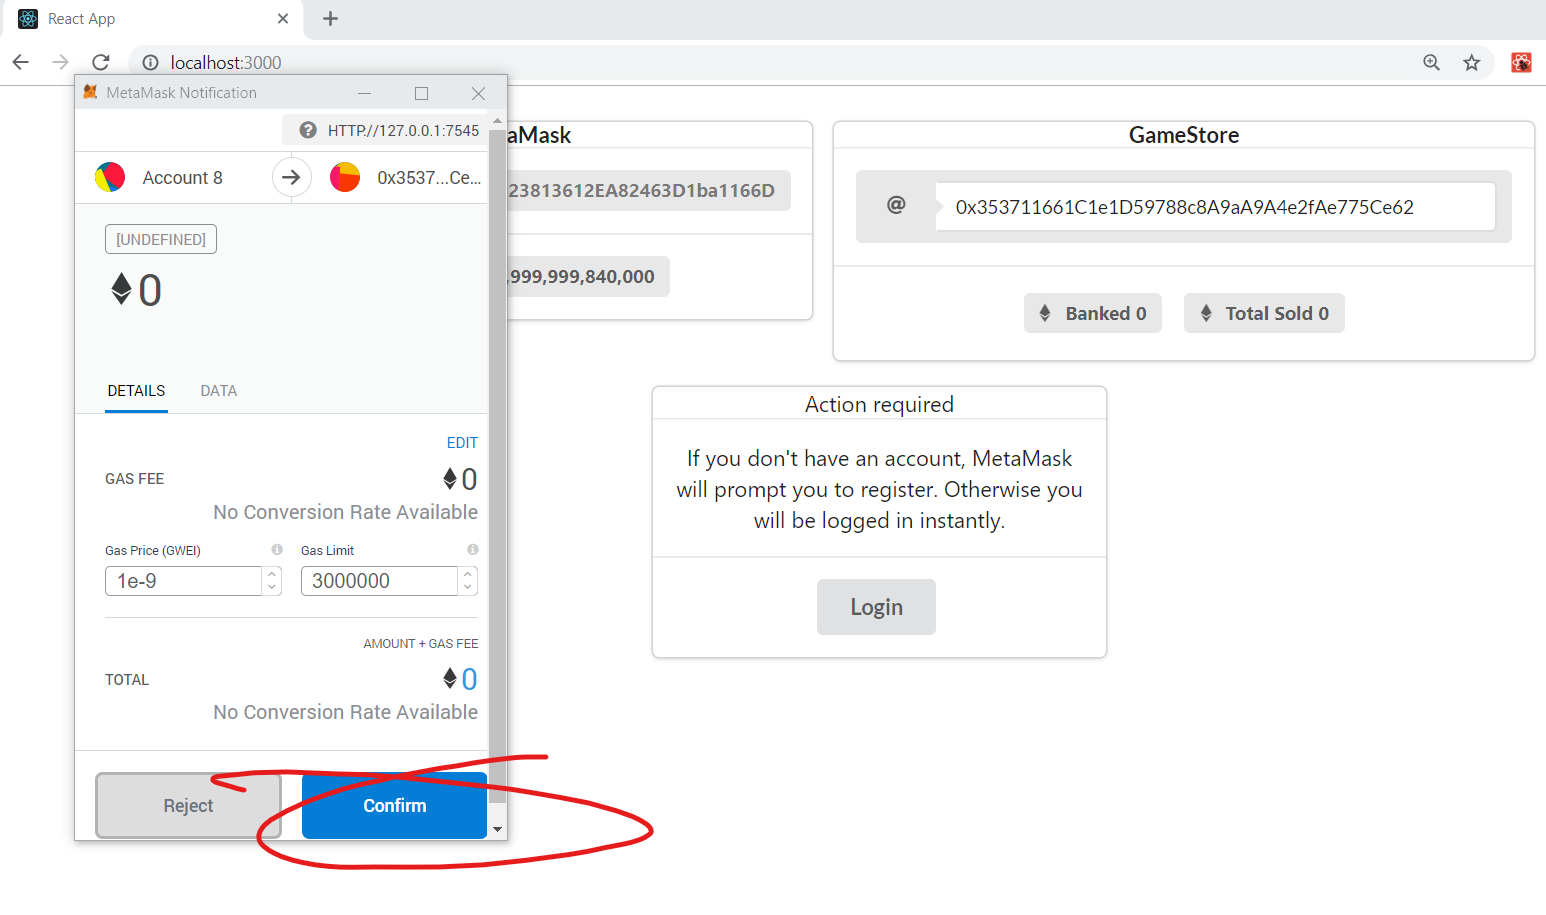Image resolution: width=1546 pixels, height=915 pixels.
Task: Click the HTTP//127.0.0.1:7545 network label
Action: [x=403, y=130]
